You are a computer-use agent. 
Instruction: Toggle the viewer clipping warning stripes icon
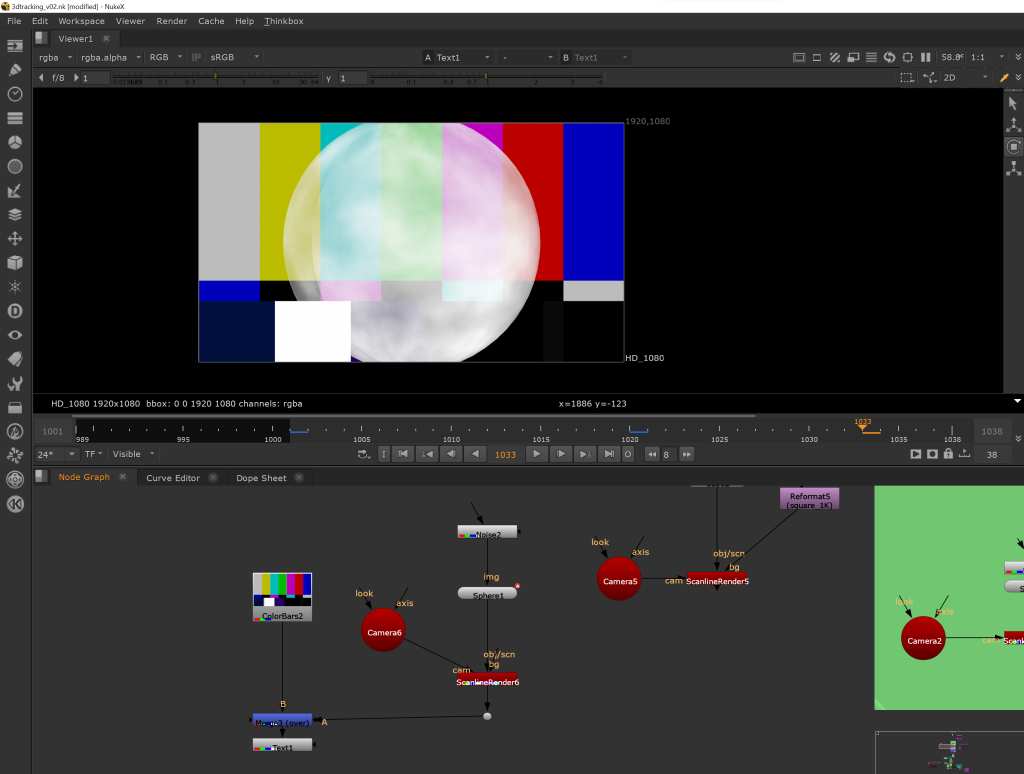tap(835, 57)
